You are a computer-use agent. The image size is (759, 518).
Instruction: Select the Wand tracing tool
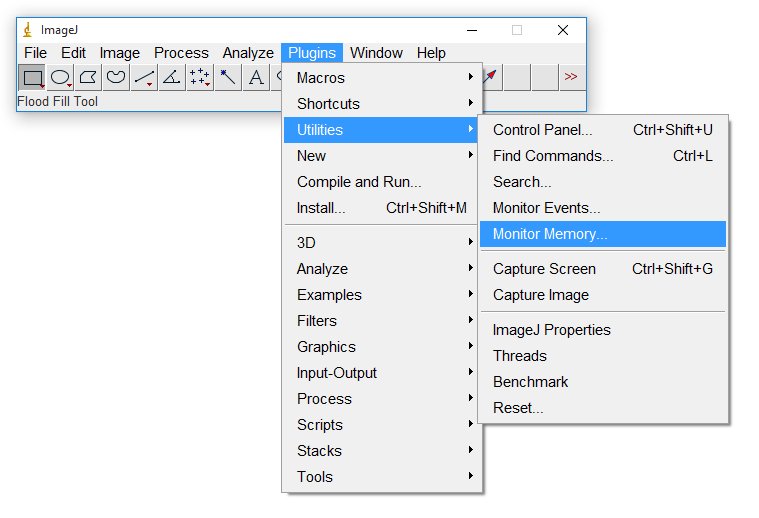coord(228,77)
